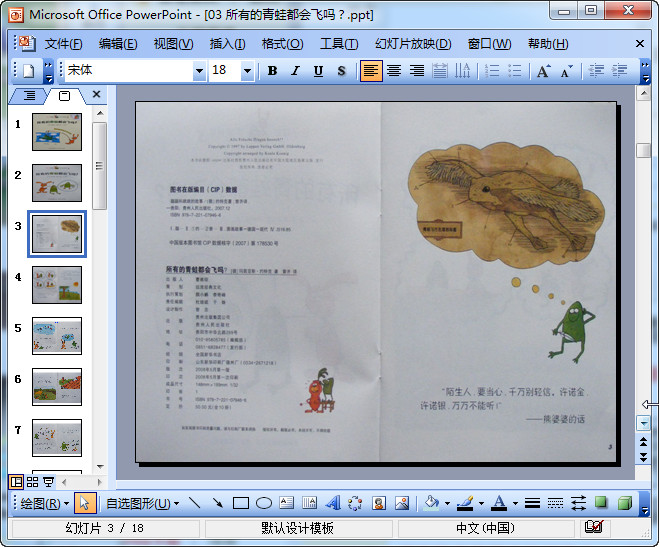Toggle Italic formatting
The image size is (659, 547).
coord(295,71)
